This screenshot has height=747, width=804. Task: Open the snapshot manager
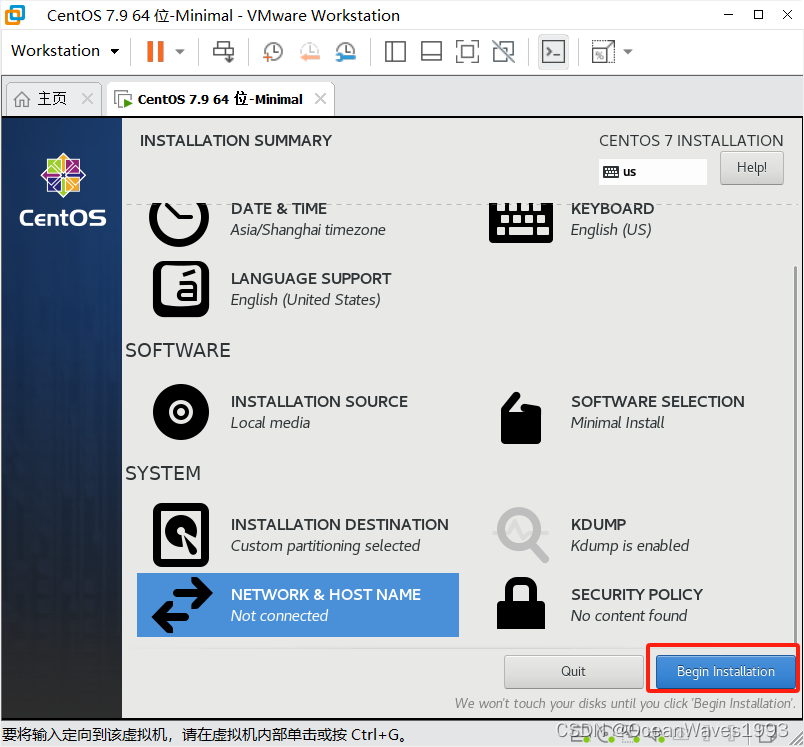[x=346, y=51]
